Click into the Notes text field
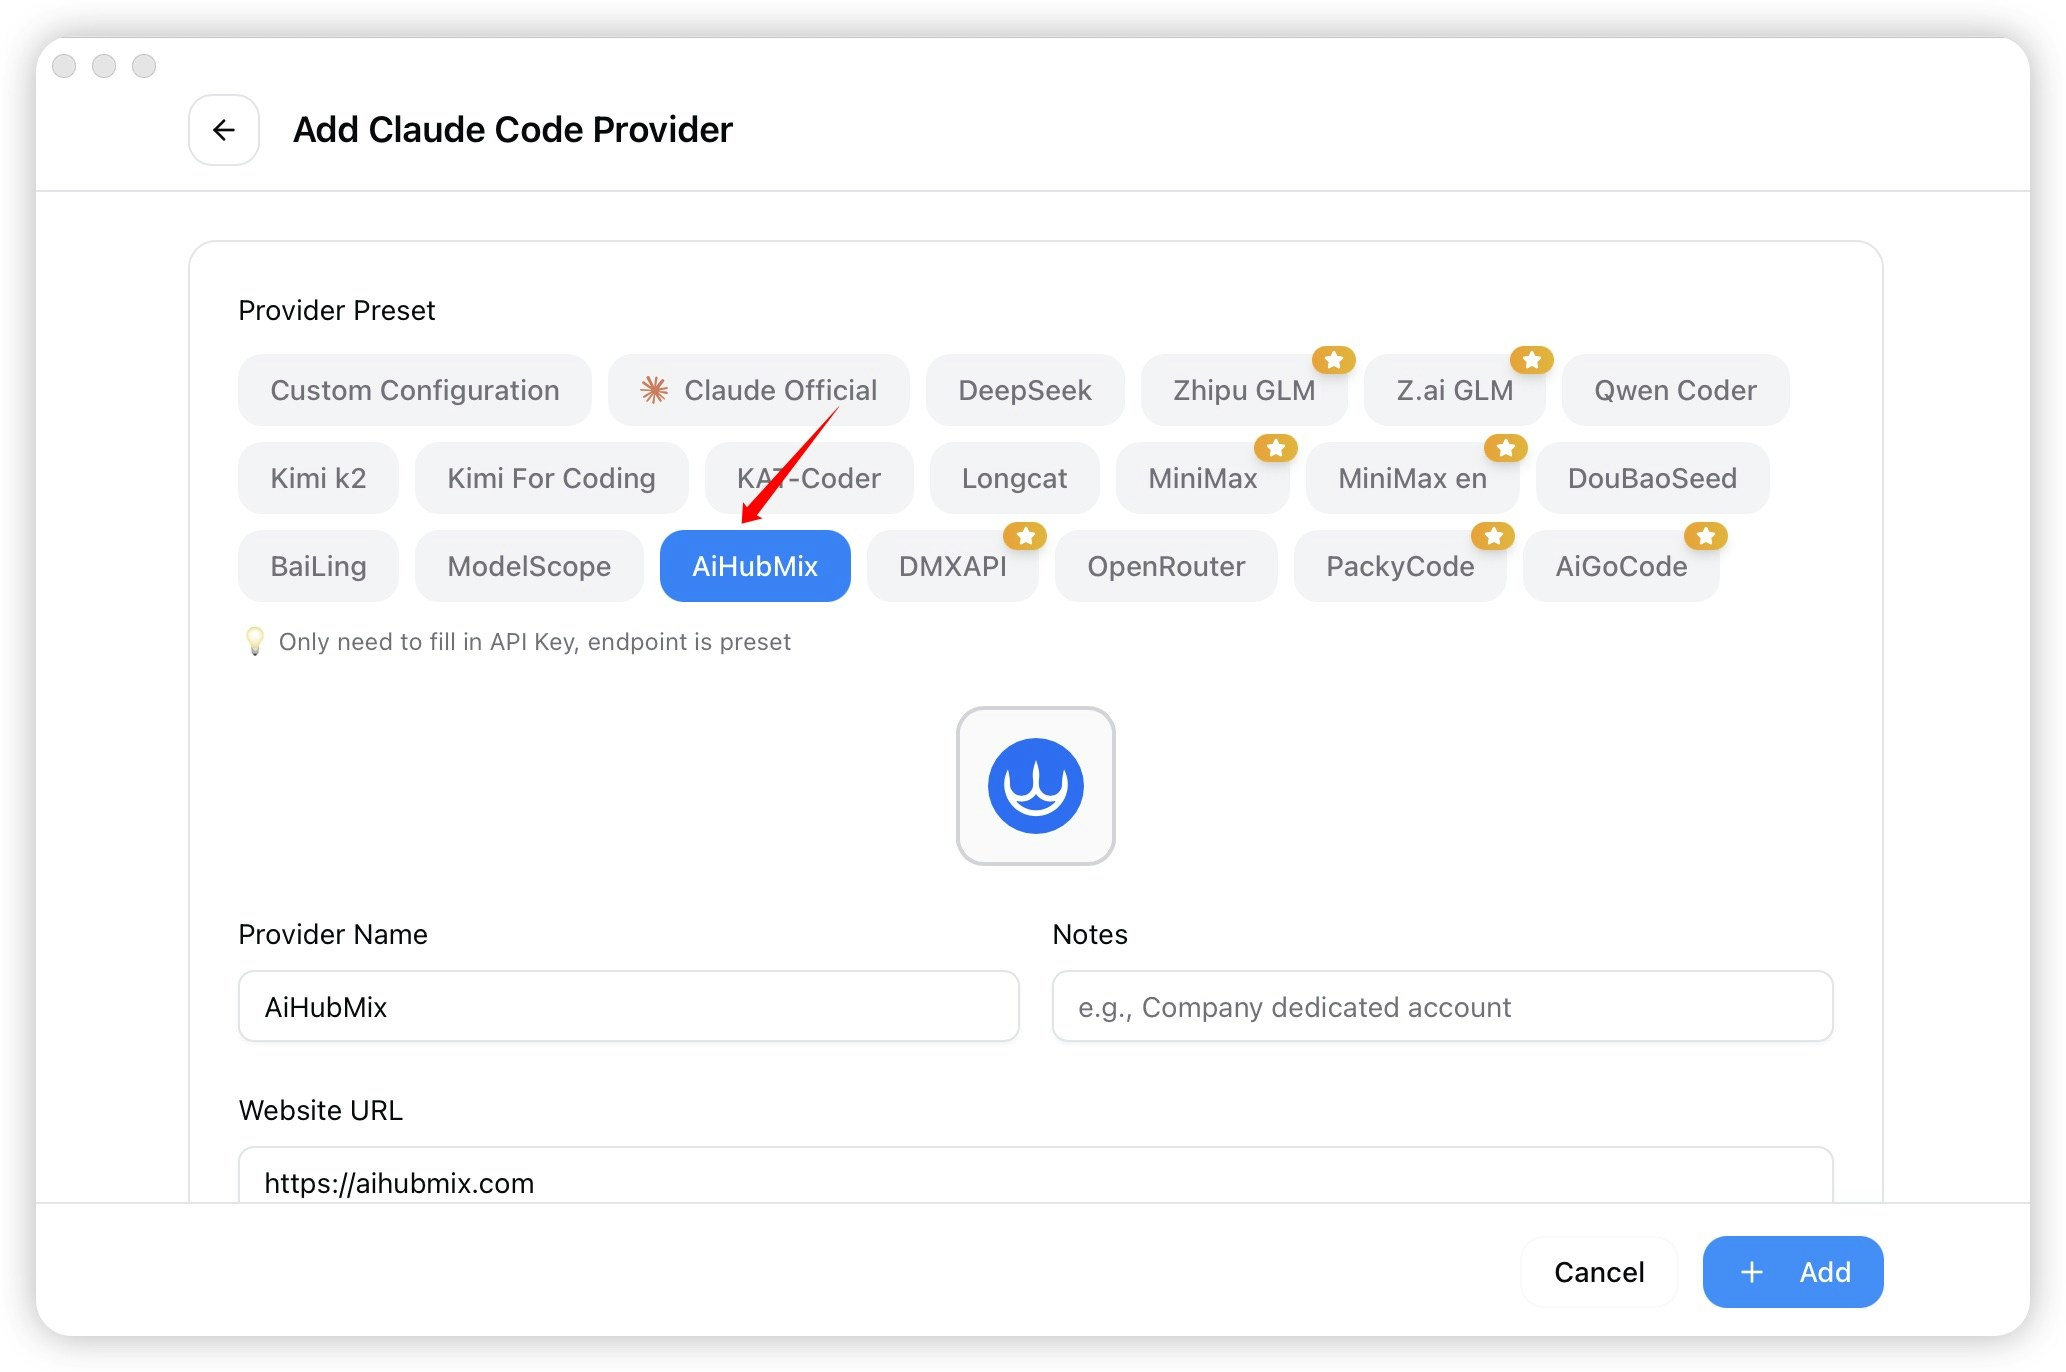 1442,1007
